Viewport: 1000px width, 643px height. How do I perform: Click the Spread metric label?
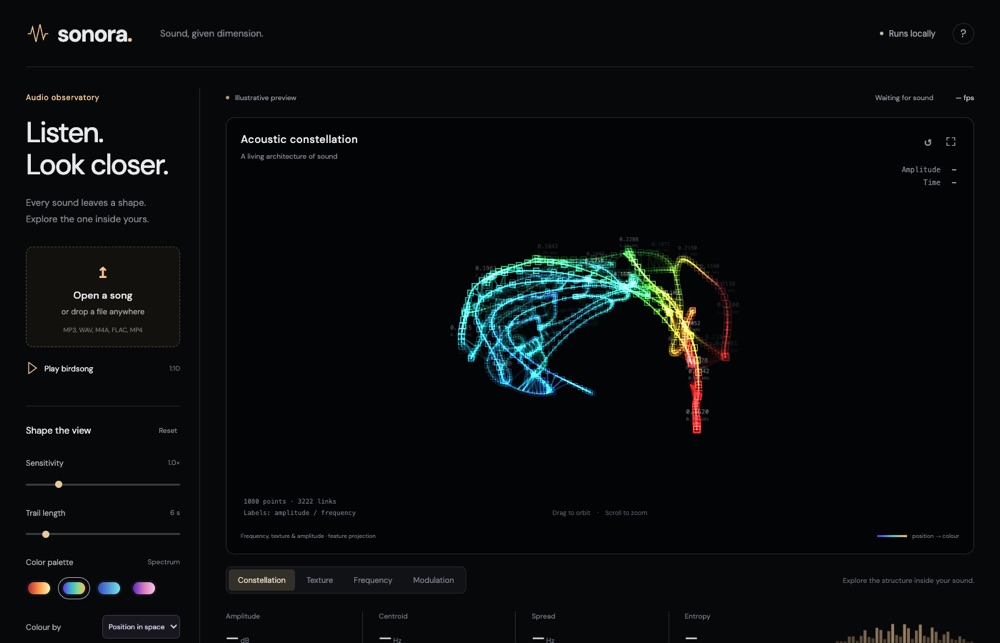tap(543, 616)
